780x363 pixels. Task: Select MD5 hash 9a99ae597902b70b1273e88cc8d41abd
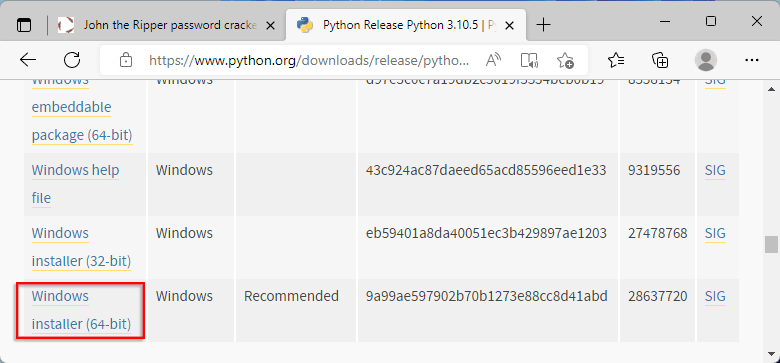pos(487,296)
